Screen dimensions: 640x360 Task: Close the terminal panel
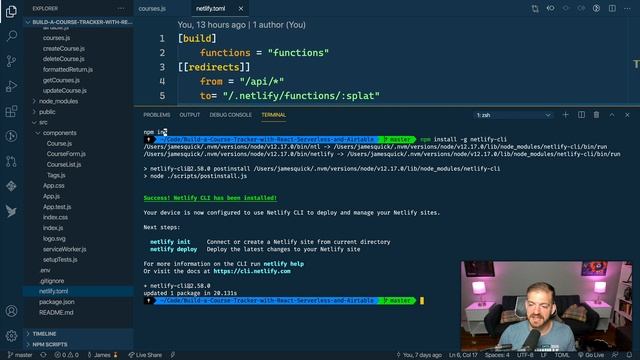[x=627, y=115]
